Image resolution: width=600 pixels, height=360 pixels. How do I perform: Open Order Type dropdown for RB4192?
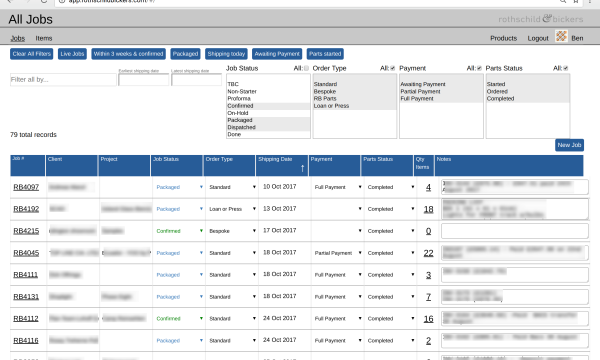coord(232,209)
